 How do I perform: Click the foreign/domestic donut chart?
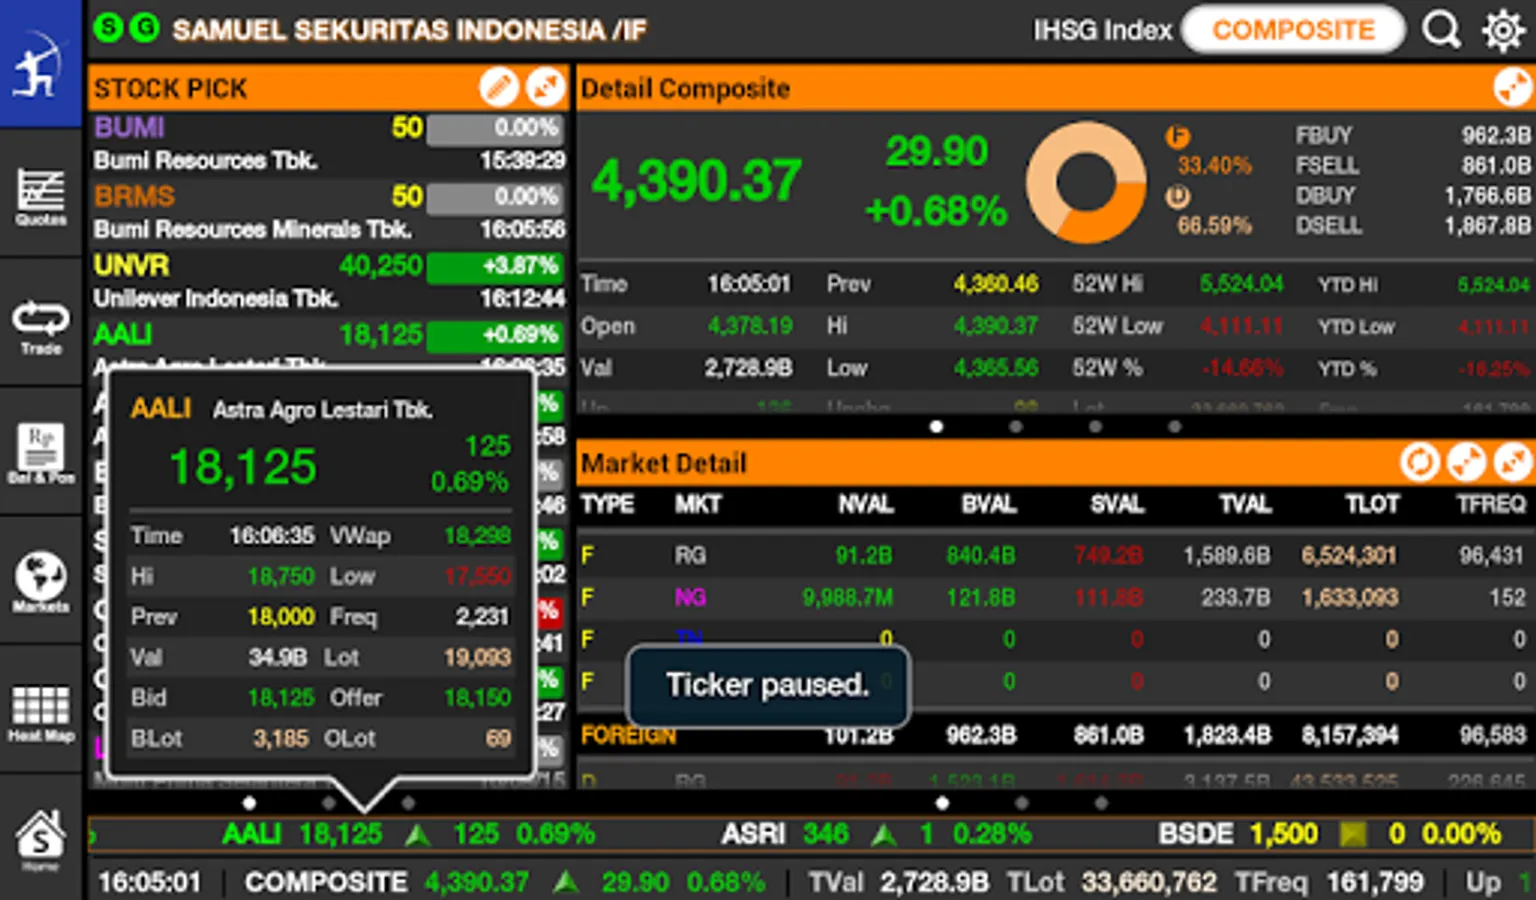(1086, 182)
